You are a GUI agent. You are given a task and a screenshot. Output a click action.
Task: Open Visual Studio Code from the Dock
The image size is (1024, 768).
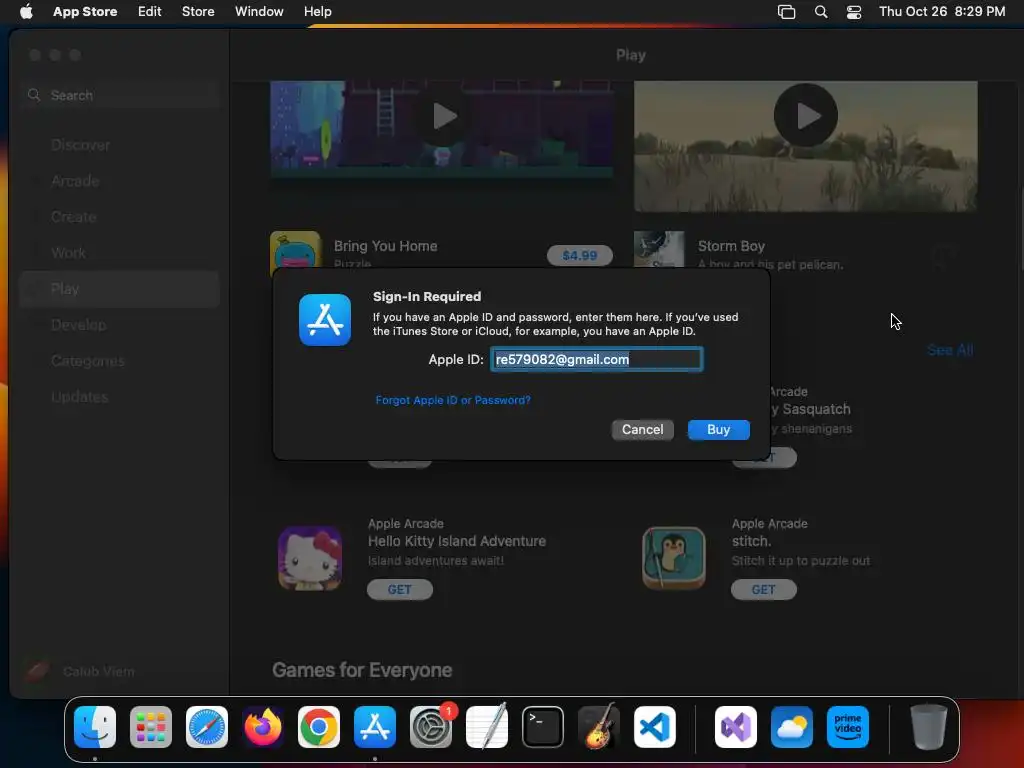[655, 727]
